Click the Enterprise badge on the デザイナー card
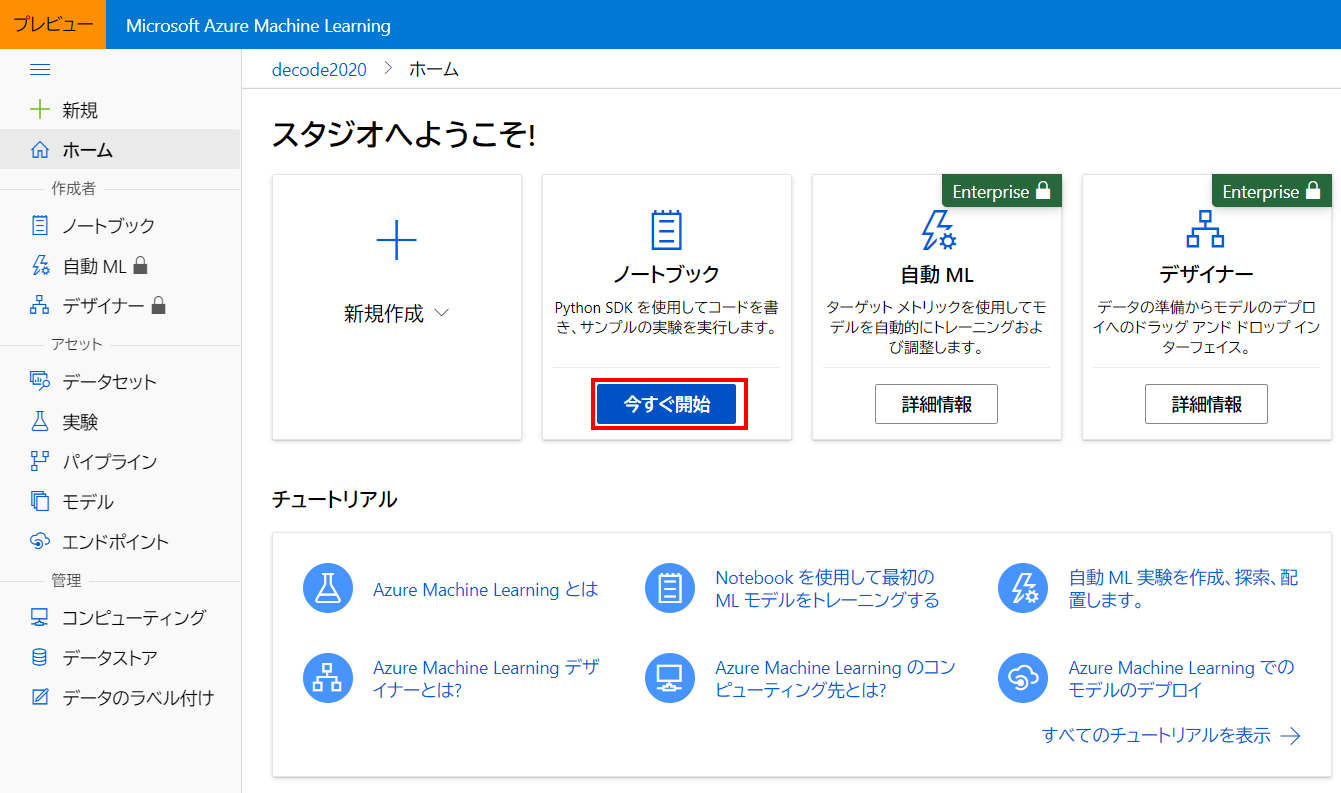This screenshot has width=1341, height=793. click(1271, 191)
